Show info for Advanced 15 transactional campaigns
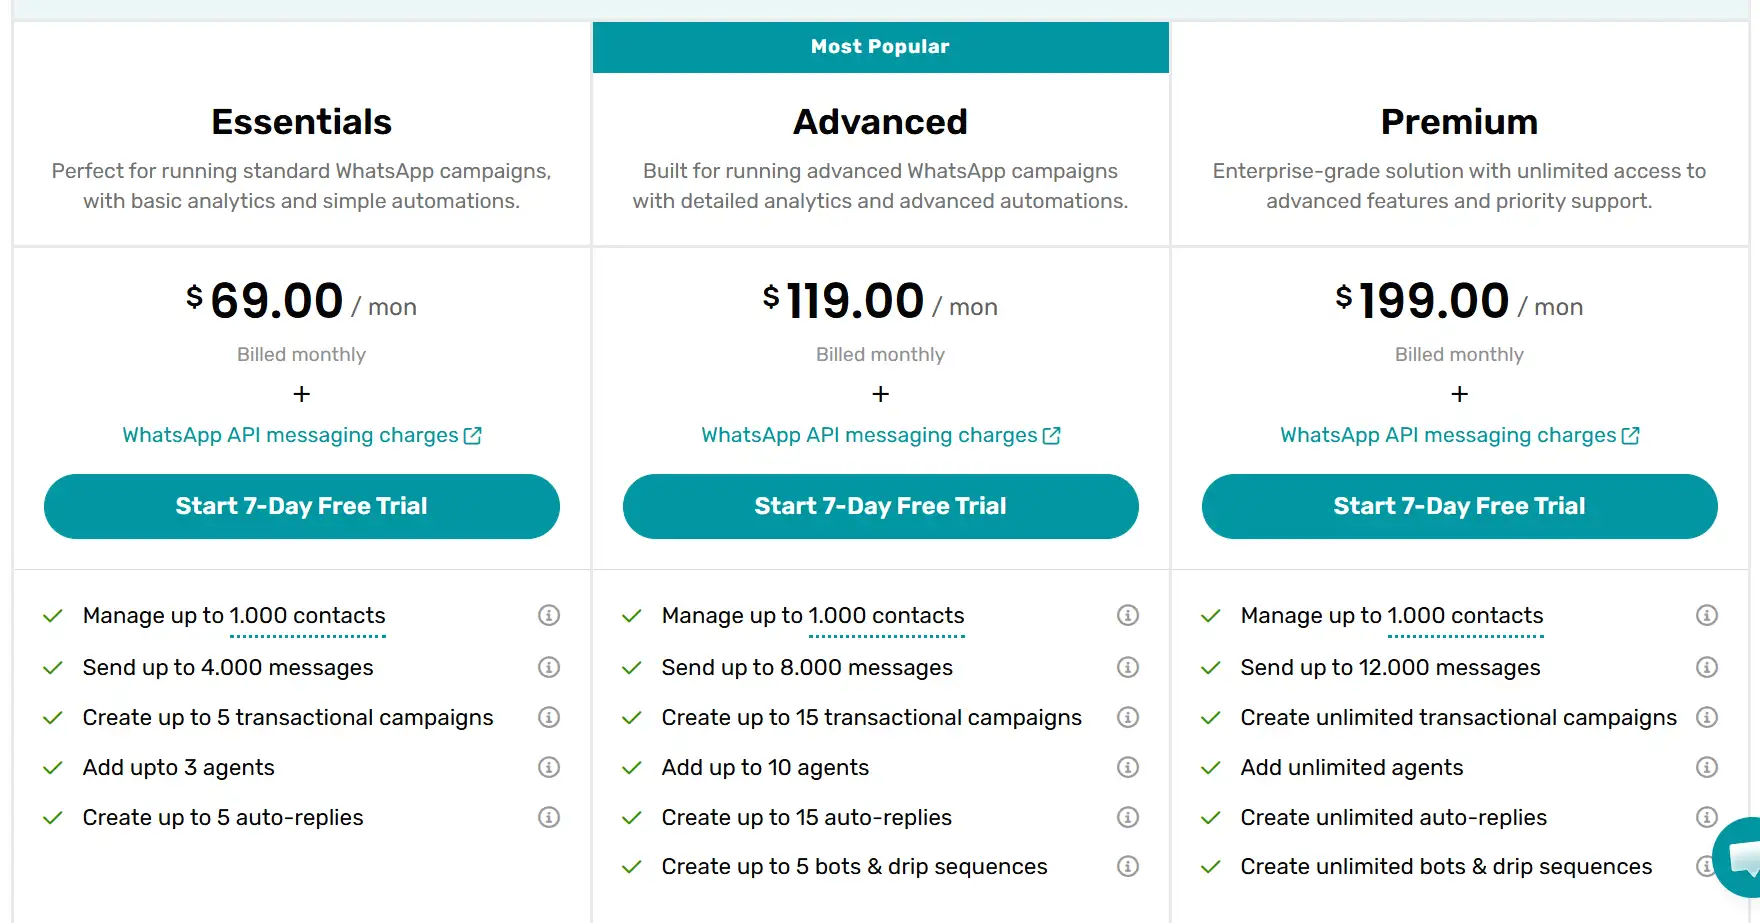 pyautogui.click(x=1128, y=717)
